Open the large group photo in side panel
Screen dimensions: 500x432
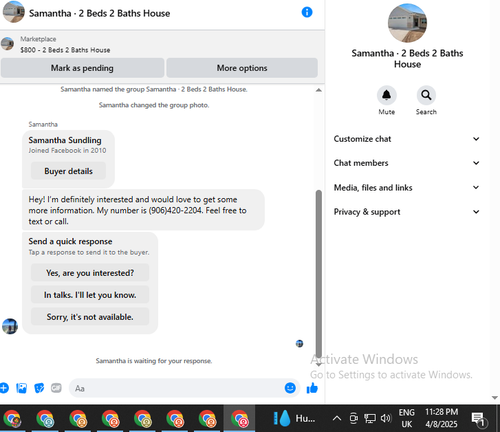407,23
